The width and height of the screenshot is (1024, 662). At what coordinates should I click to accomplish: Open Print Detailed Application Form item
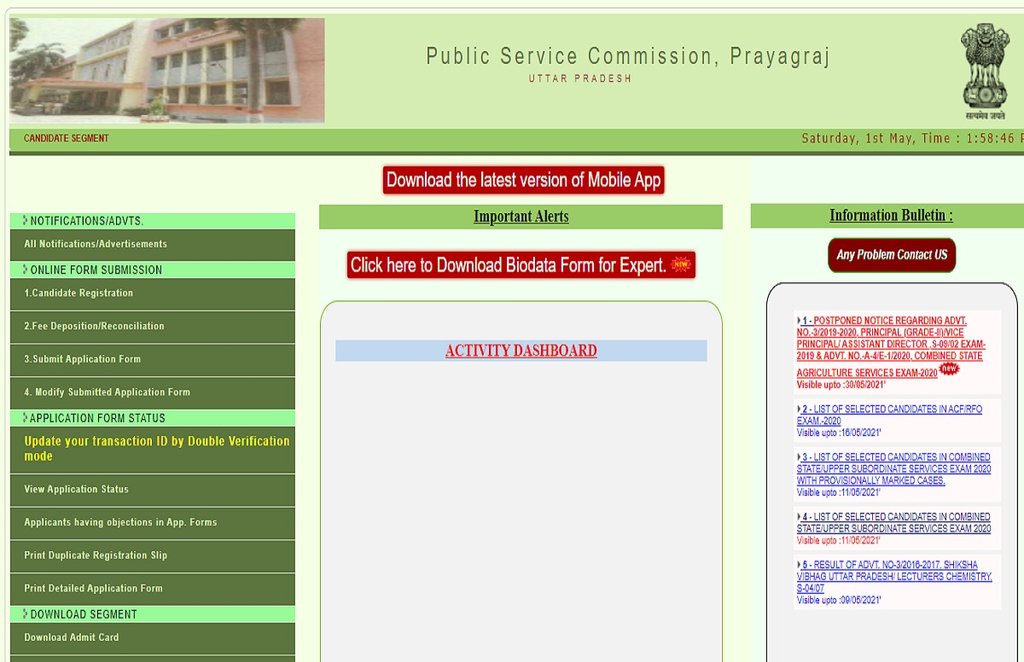tap(152, 589)
